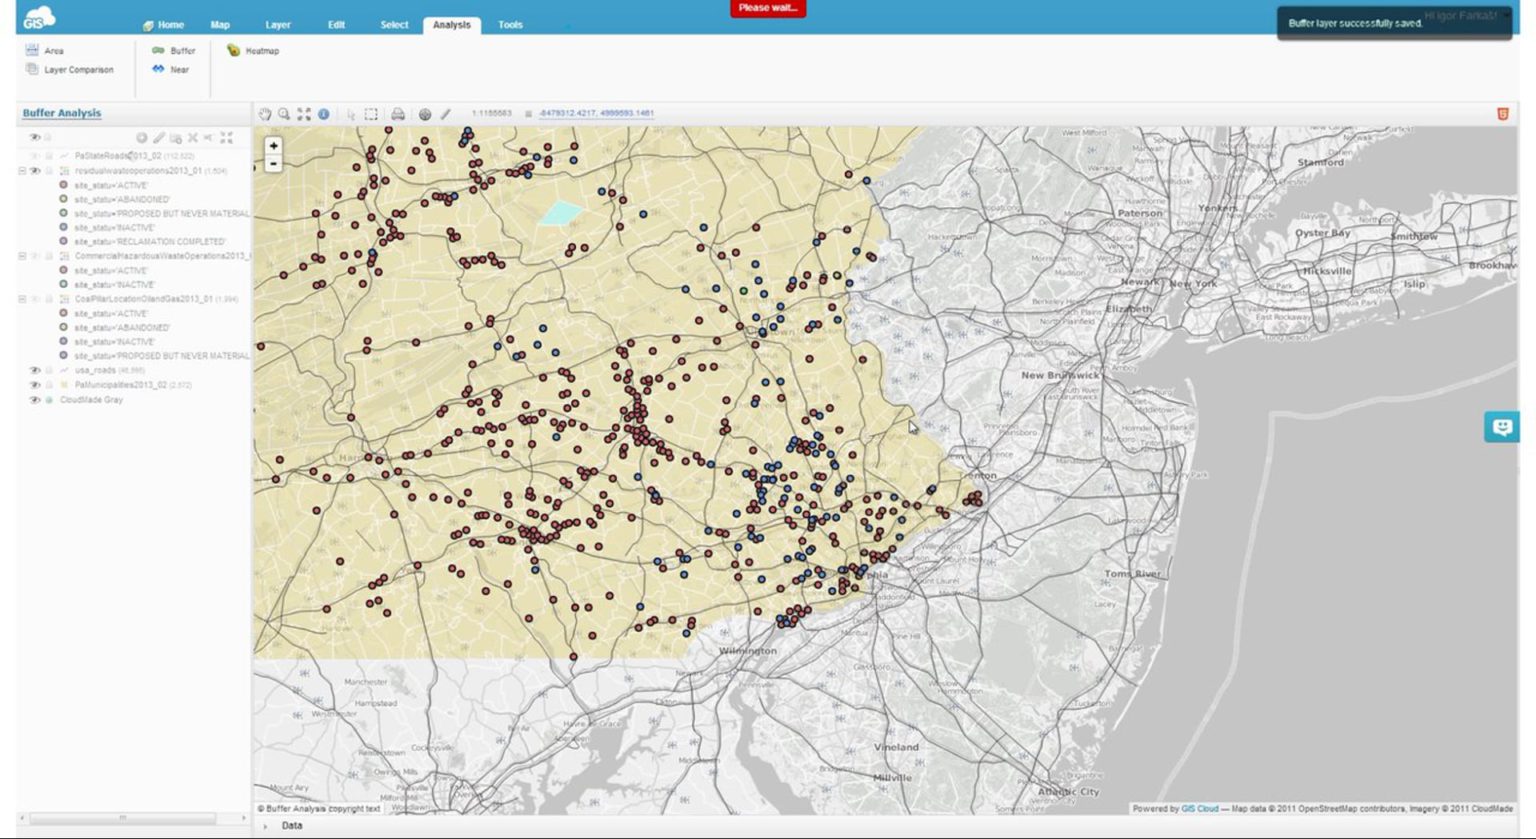
Task: Click the map coordinates readout link
Action: coord(596,113)
